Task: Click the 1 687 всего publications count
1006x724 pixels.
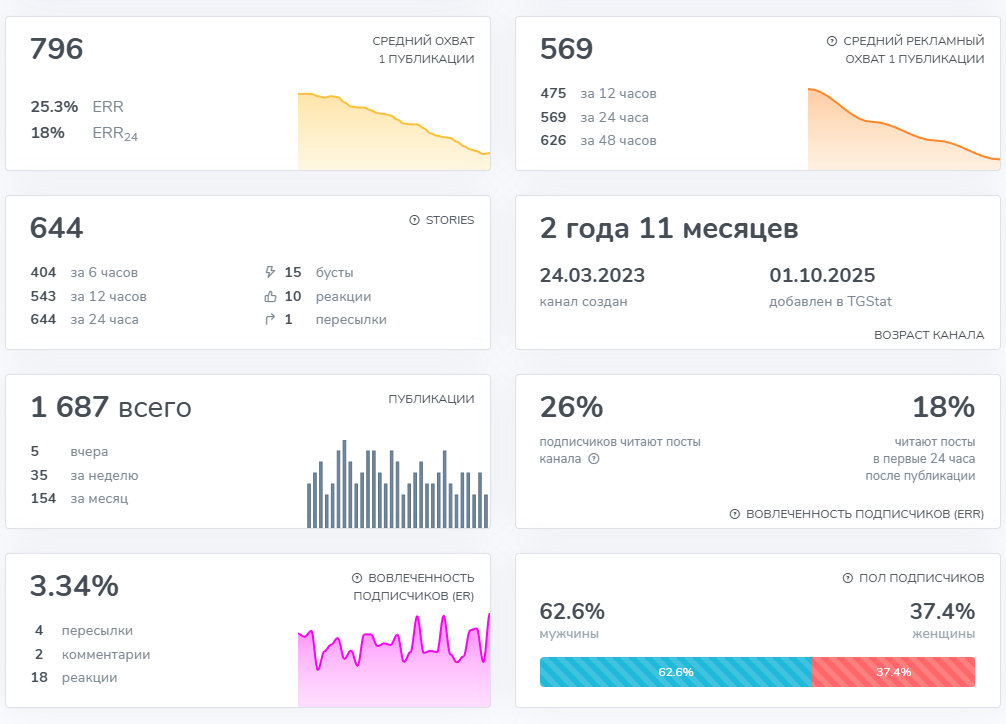Action: coord(111,407)
